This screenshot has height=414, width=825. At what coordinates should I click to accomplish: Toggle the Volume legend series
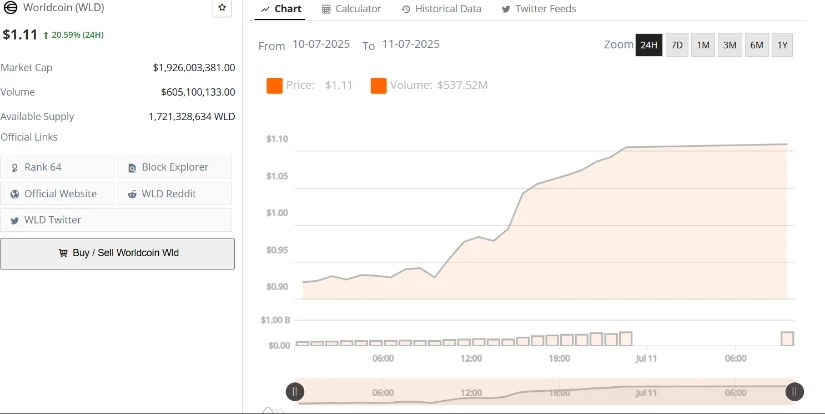click(429, 86)
